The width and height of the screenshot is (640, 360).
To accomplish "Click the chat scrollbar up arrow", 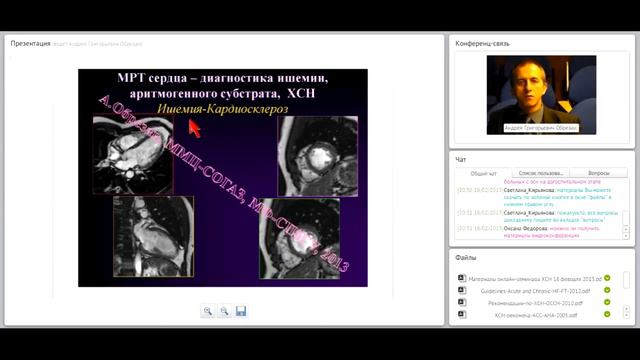I will (x=626, y=229).
